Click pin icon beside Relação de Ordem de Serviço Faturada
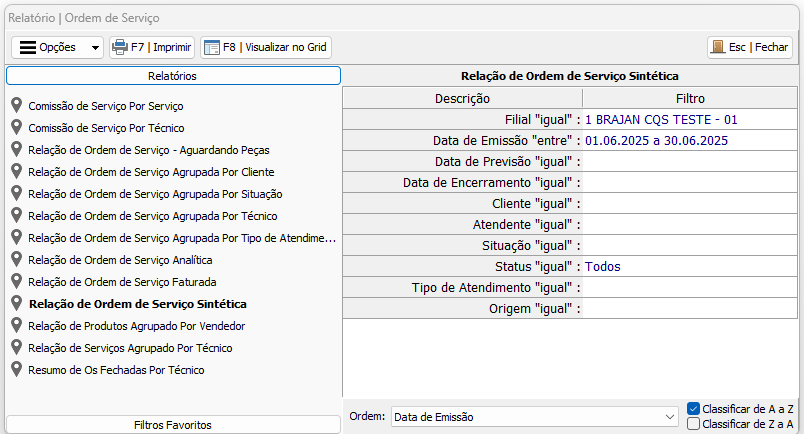804x434 pixels. (x=17, y=282)
